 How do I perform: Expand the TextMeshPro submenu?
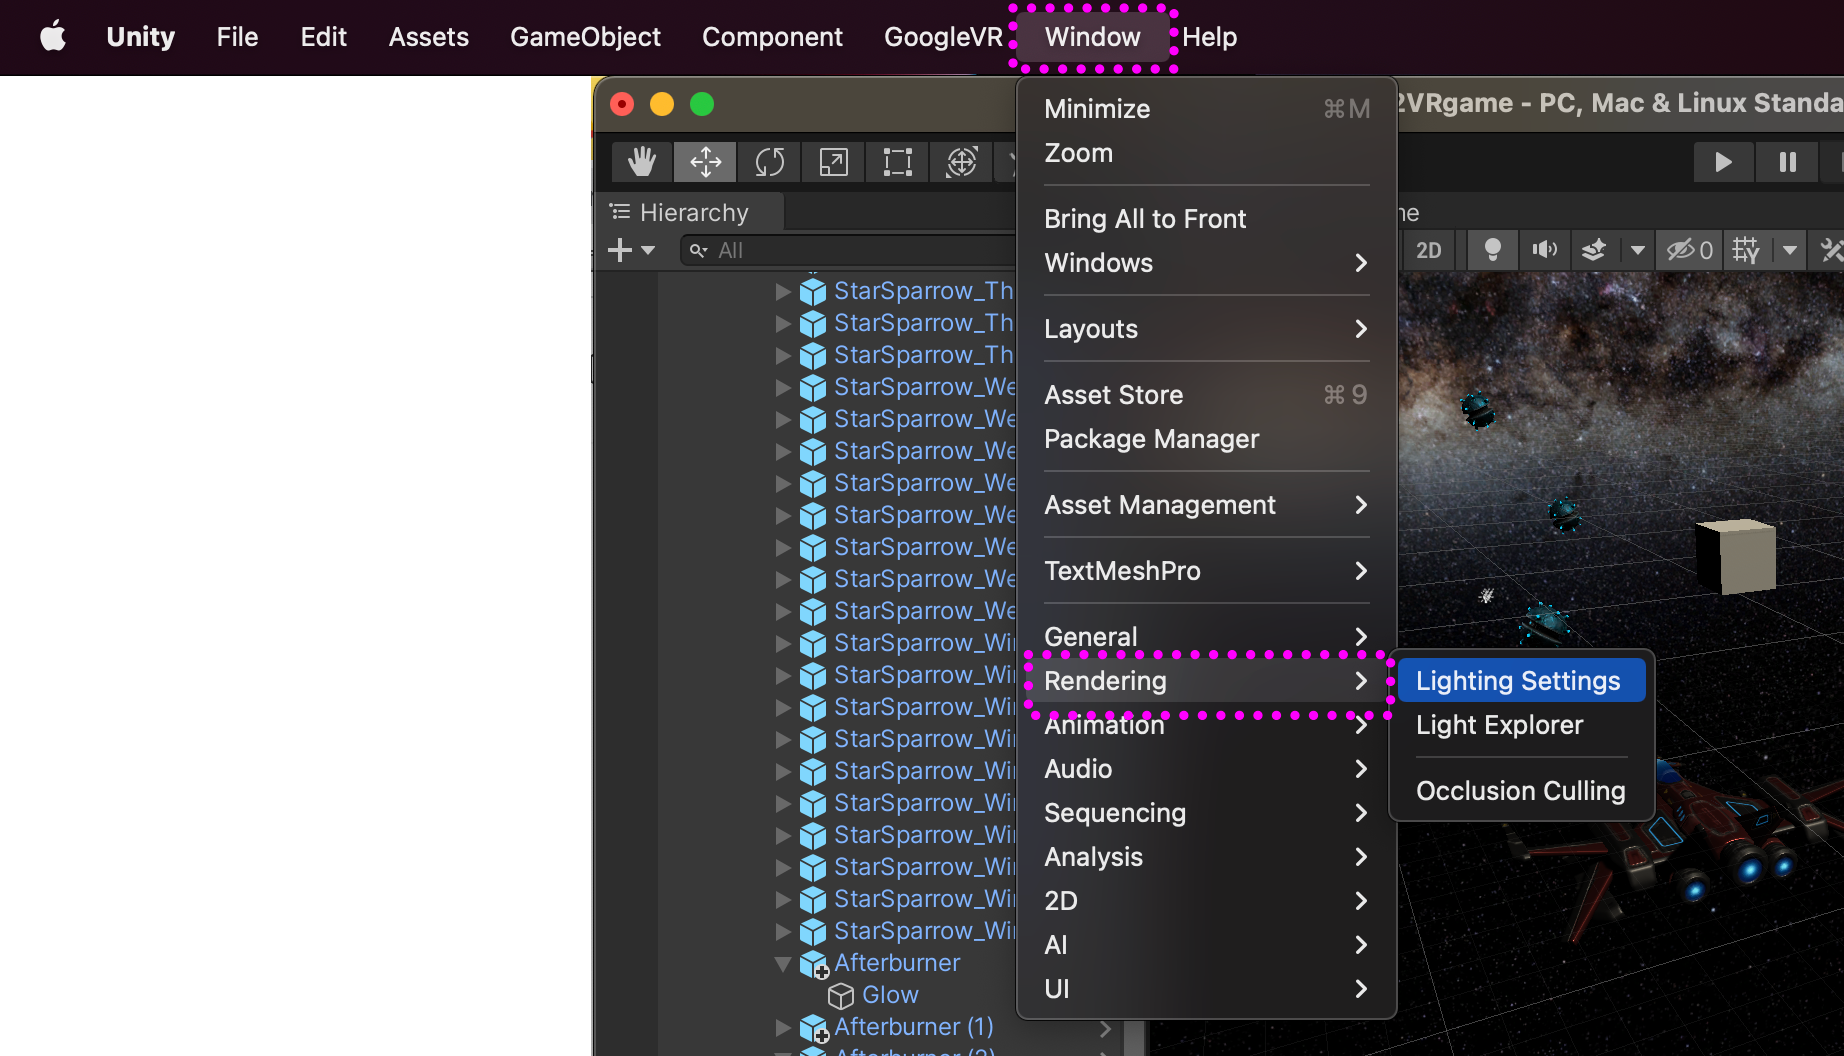tap(1207, 571)
